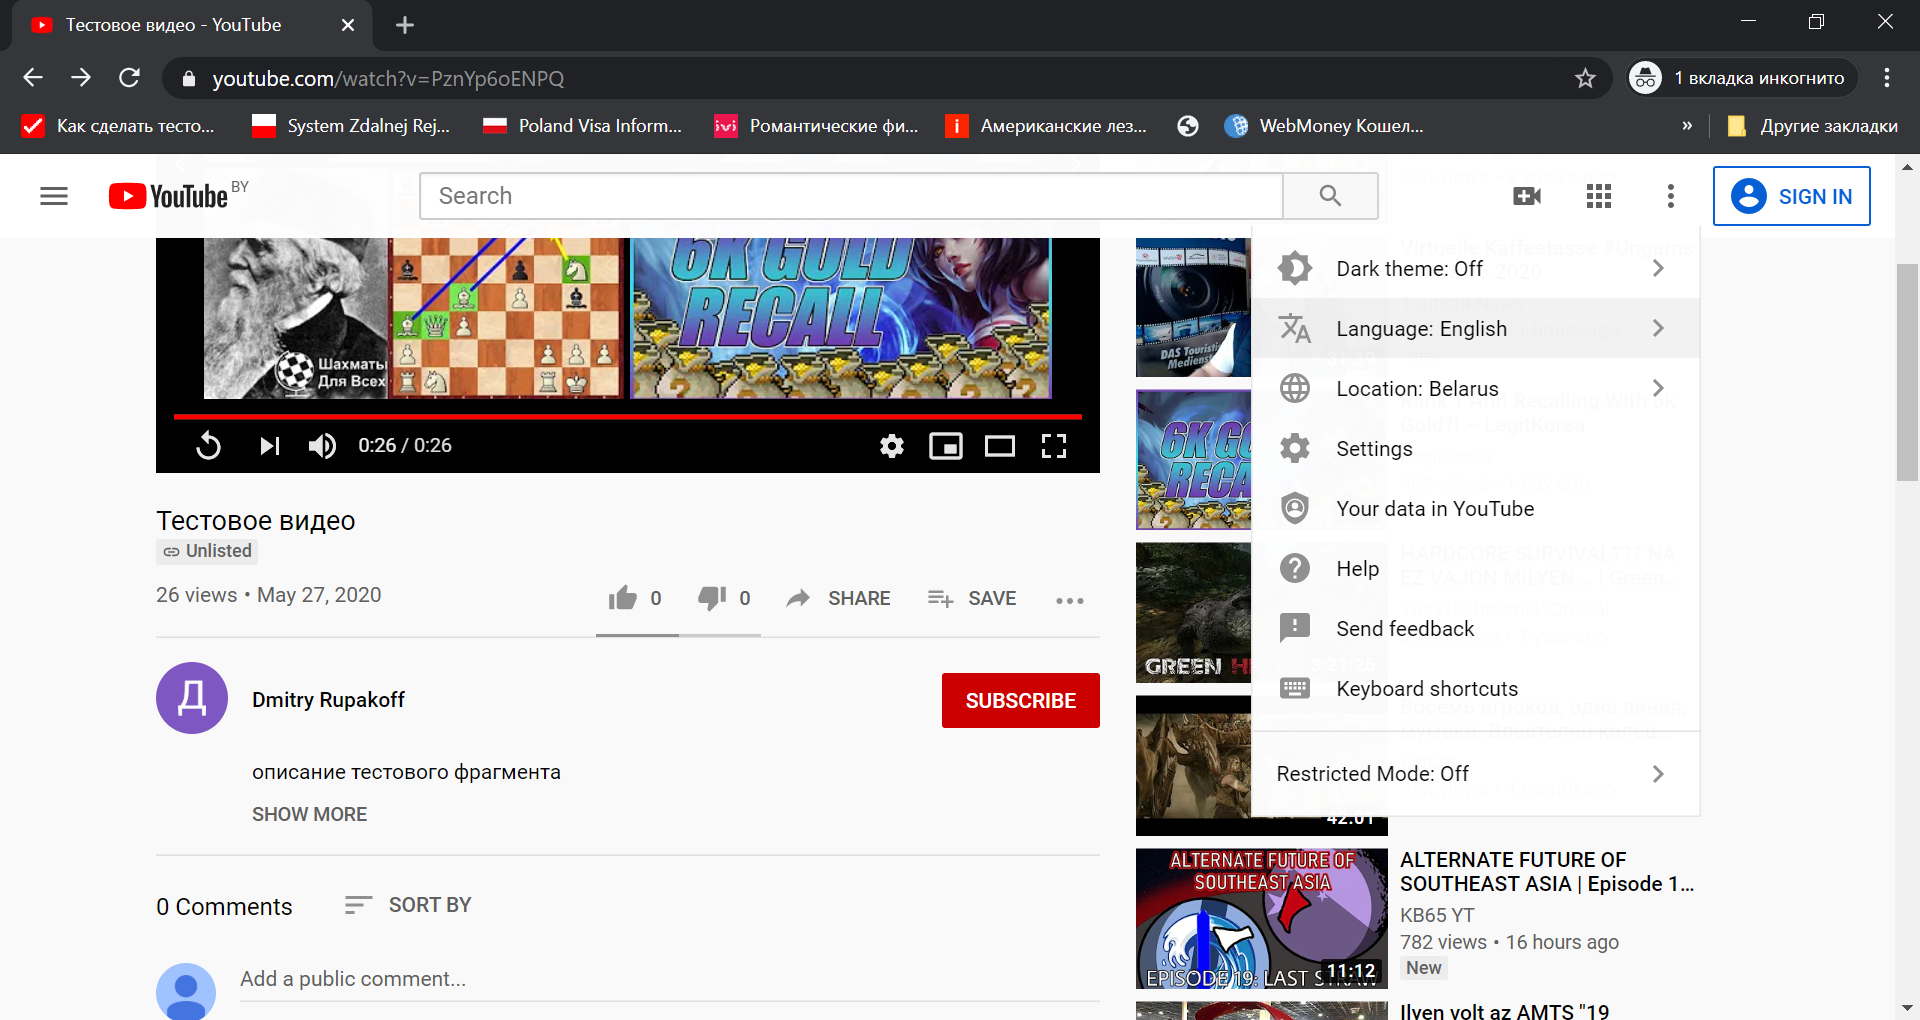Show more bookmarks overflow chevron
Viewport: 1920px width, 1020px height.
(1687, 126)
